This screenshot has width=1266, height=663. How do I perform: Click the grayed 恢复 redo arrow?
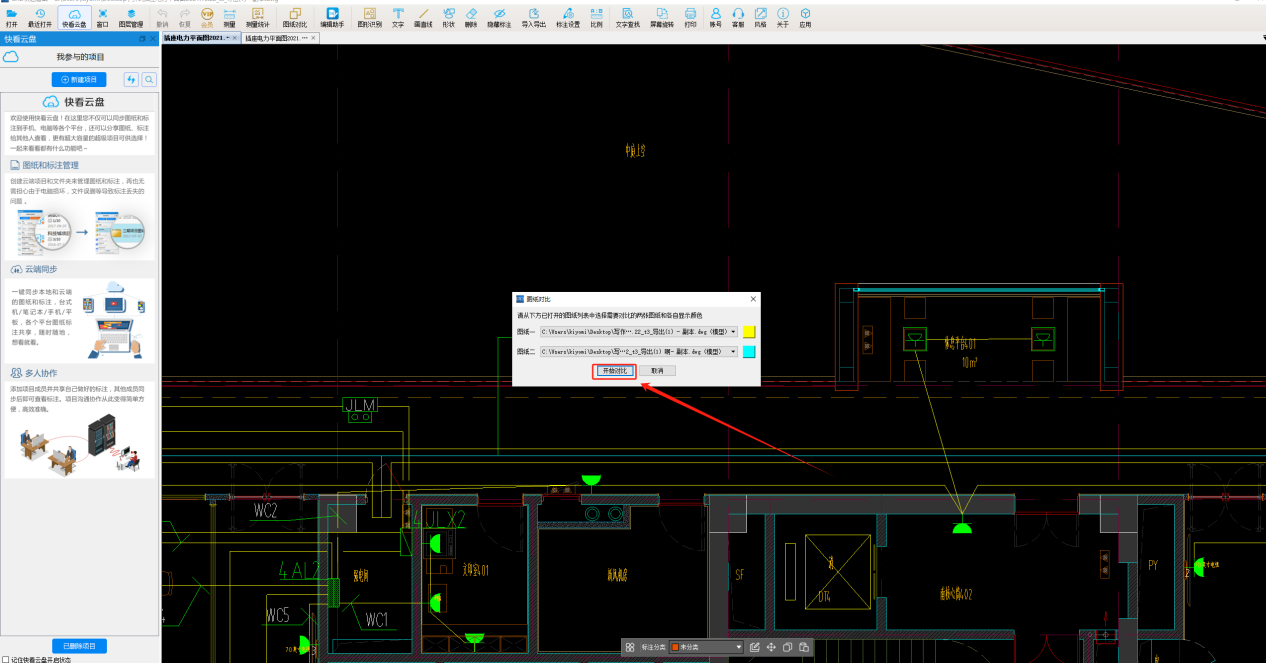(x=185, y=16)
